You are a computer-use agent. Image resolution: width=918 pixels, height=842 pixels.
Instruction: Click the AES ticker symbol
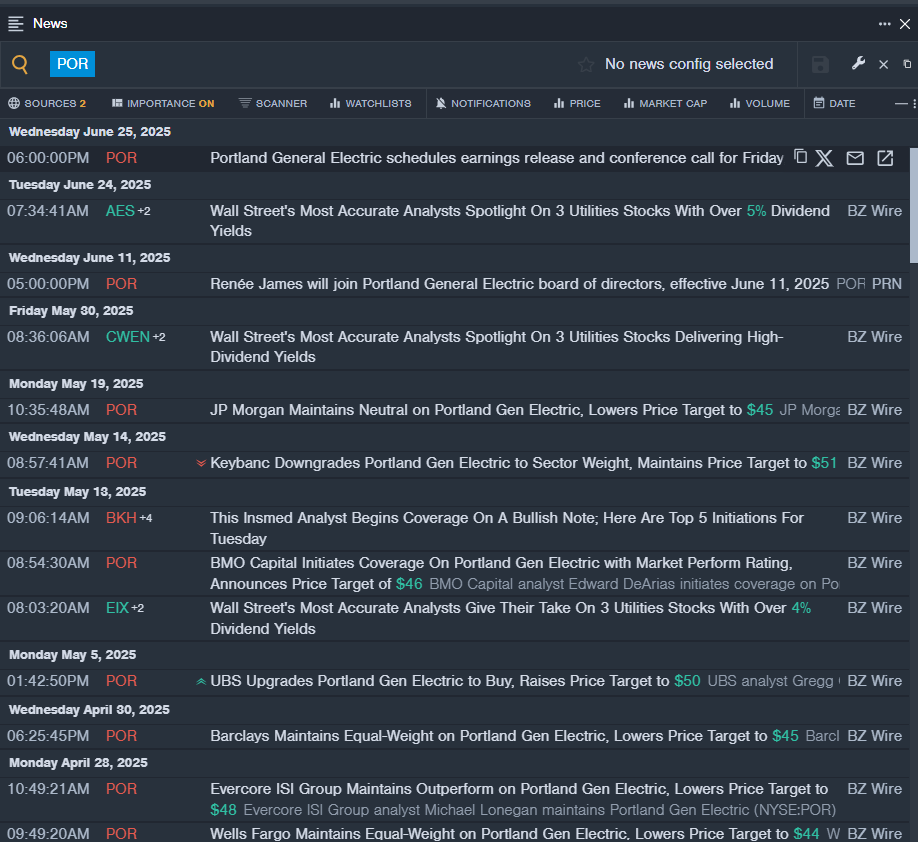tap(120, 211)
